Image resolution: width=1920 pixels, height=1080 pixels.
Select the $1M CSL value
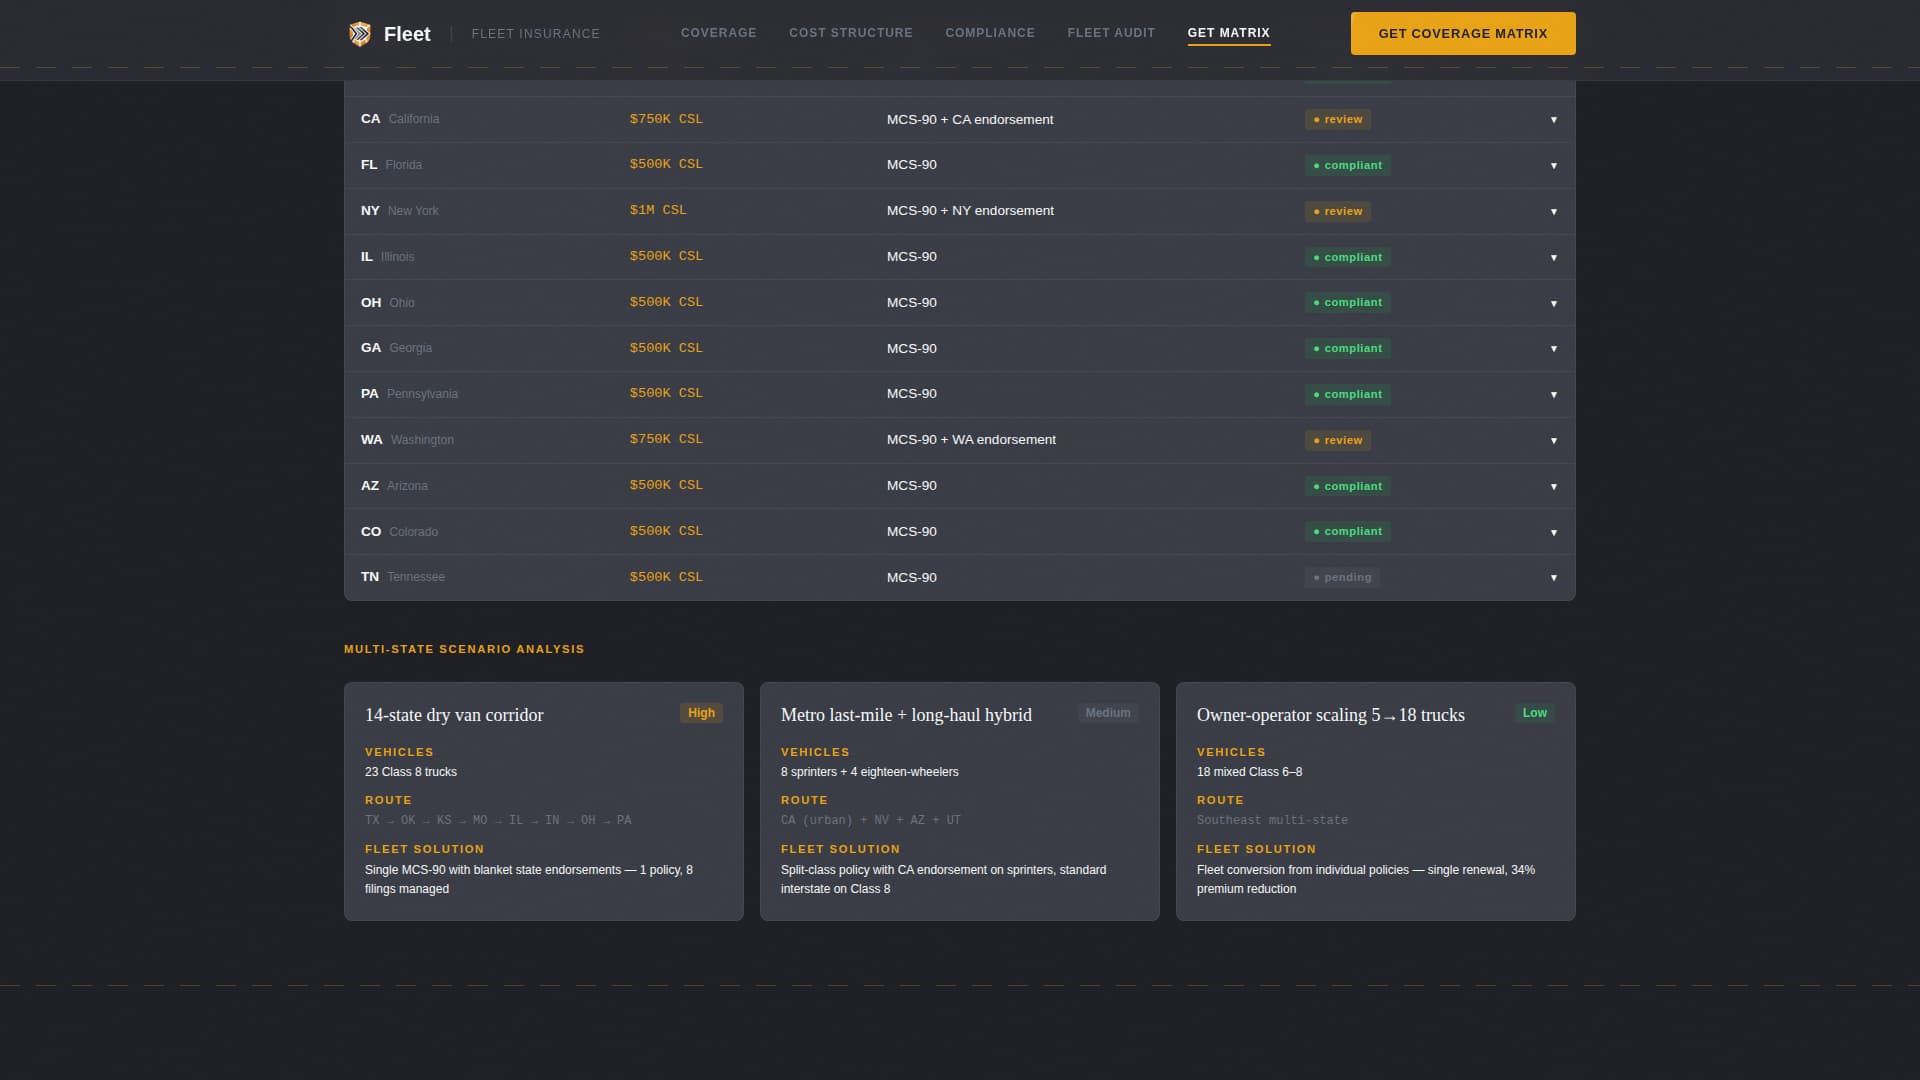click(x=658, y=210)
